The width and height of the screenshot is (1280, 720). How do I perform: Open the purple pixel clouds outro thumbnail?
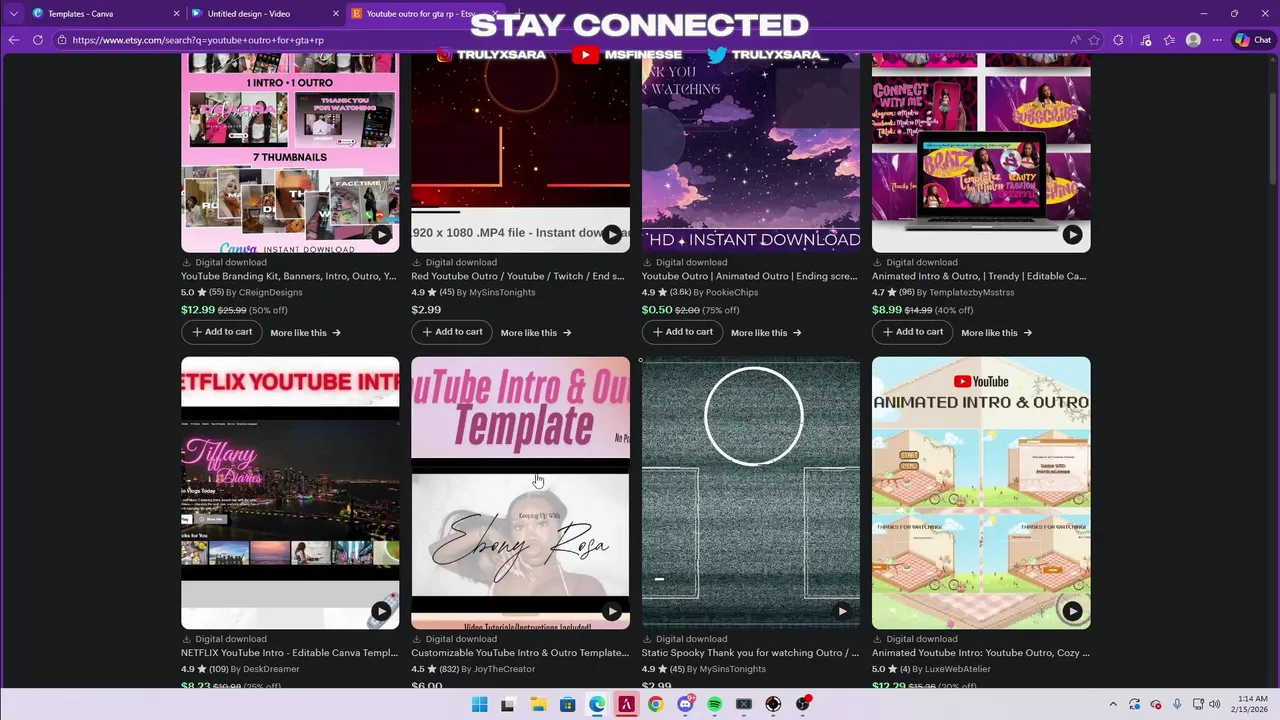(751, 152)
